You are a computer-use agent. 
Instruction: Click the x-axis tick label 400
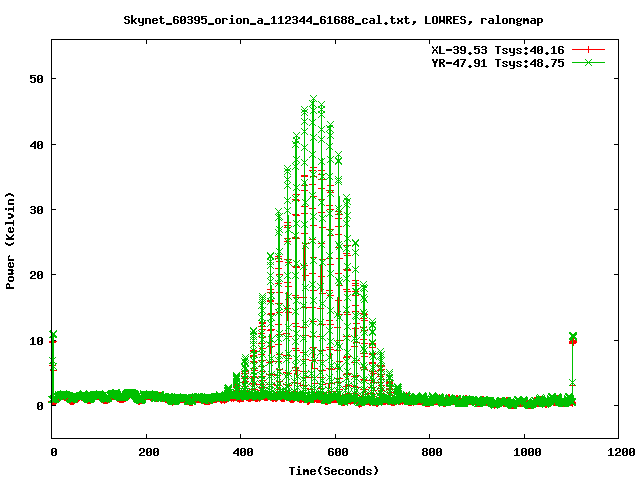[x=242, y=452]
